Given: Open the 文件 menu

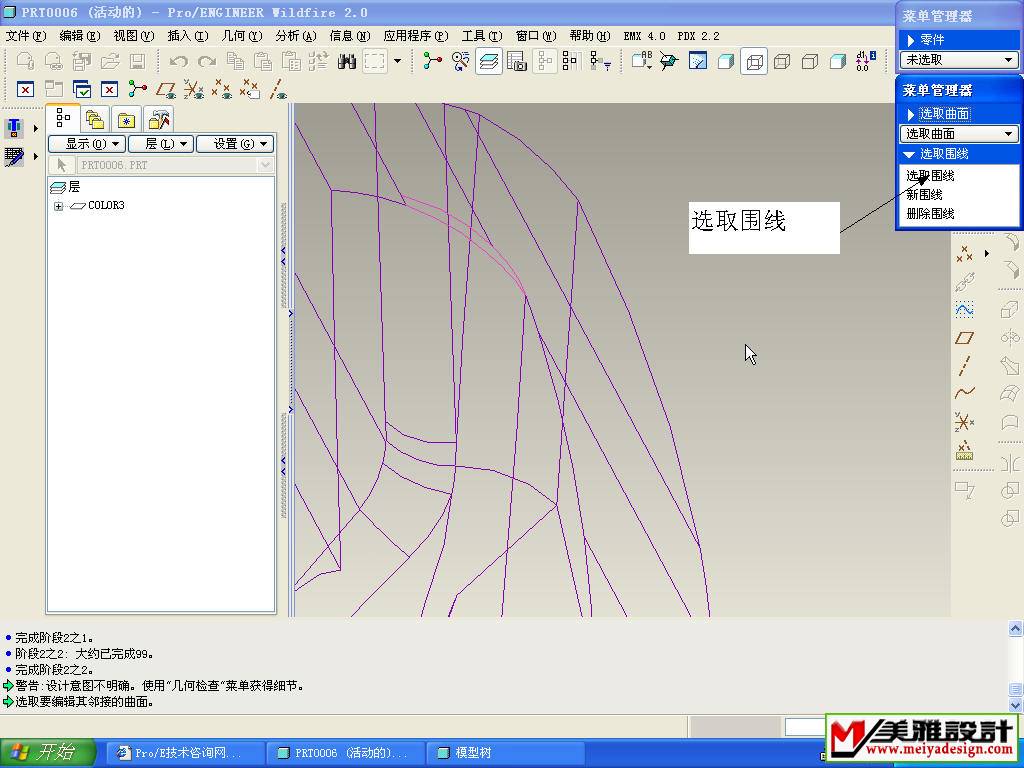Looking at the screenshot, I should click(x=25, y=36).
